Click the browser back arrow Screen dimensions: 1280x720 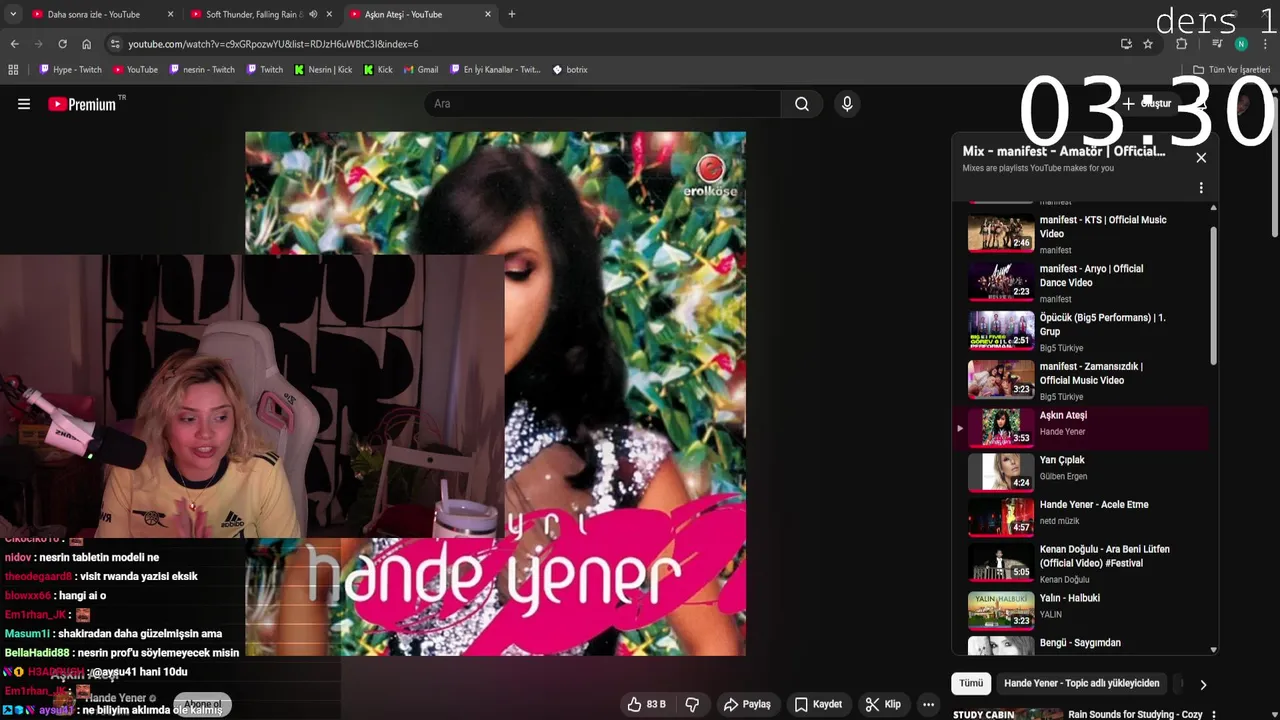pos(14,44)
